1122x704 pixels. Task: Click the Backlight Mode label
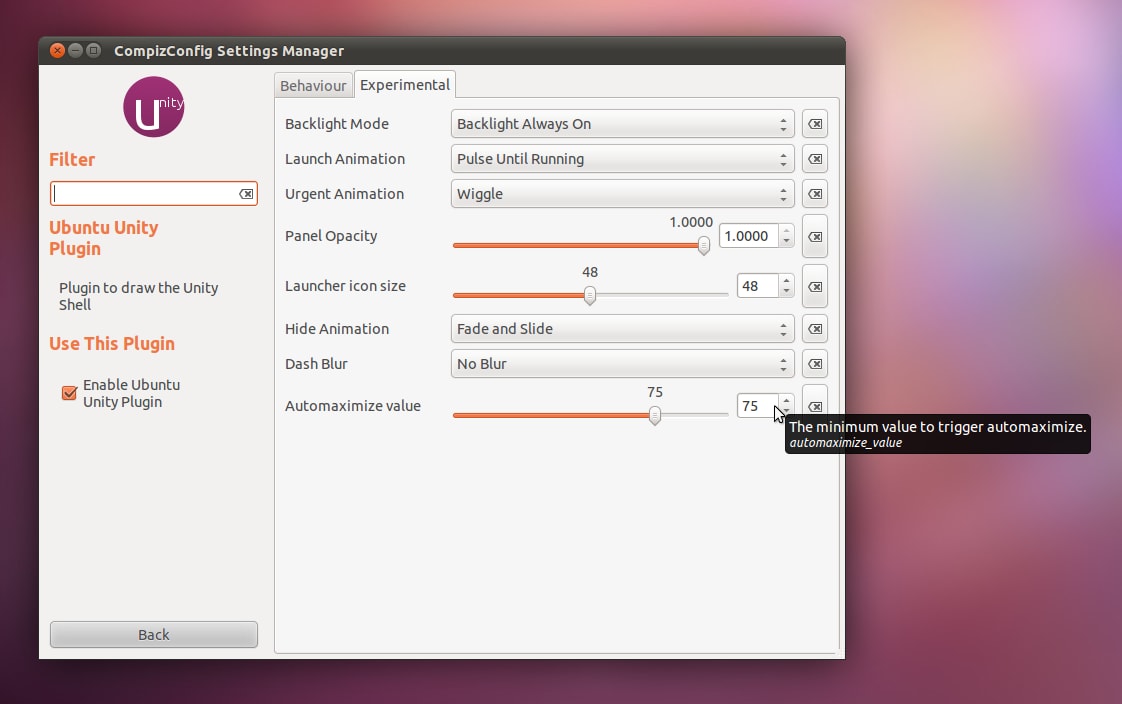[337, 124]
